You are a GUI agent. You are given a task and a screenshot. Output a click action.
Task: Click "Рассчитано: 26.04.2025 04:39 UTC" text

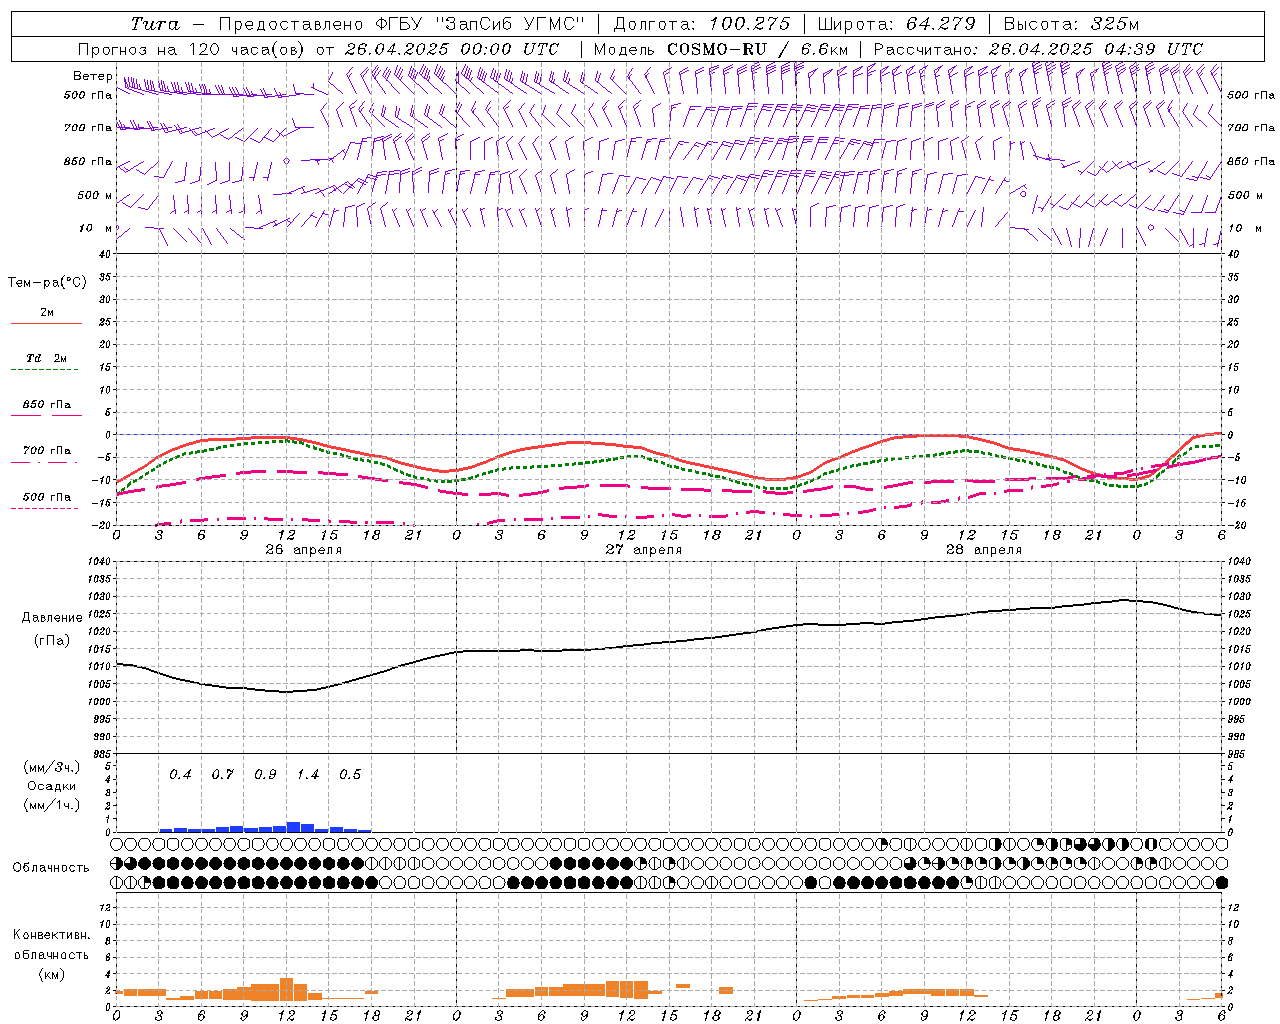pyautogui.click(x=1038, y=49)
